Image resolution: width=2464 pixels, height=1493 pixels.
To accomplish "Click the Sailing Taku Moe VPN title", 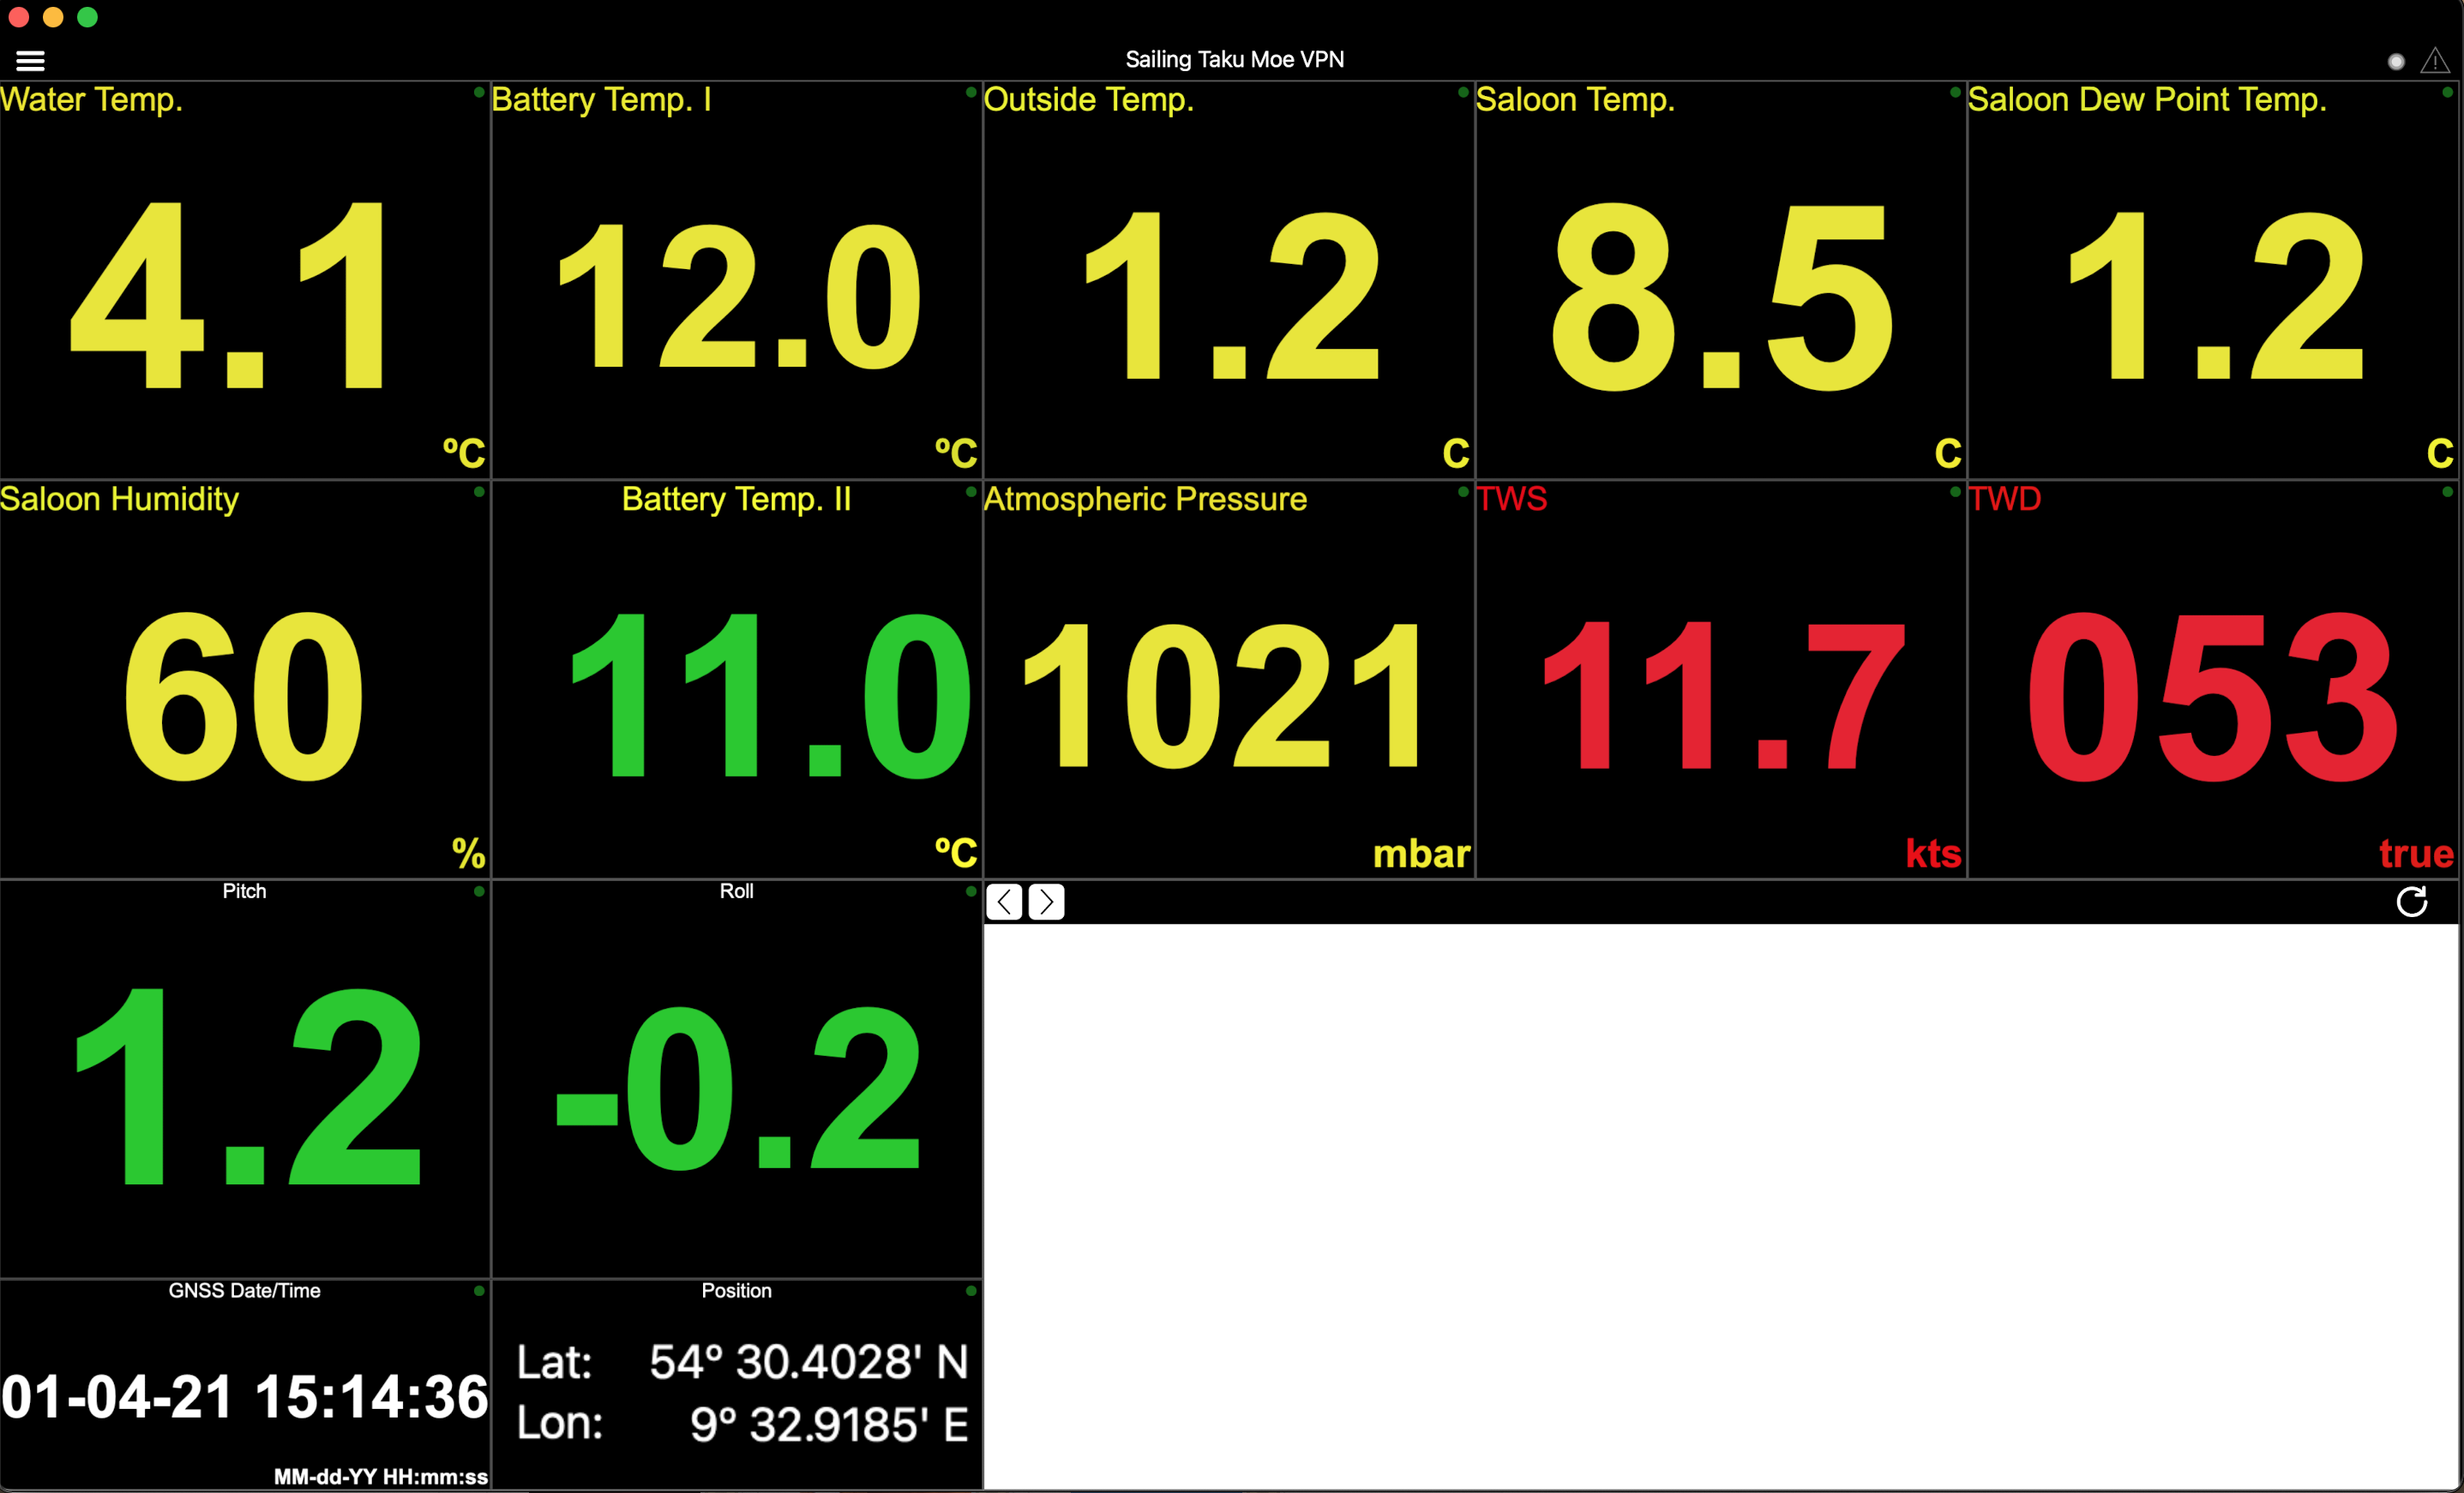I will (1234, 59).
